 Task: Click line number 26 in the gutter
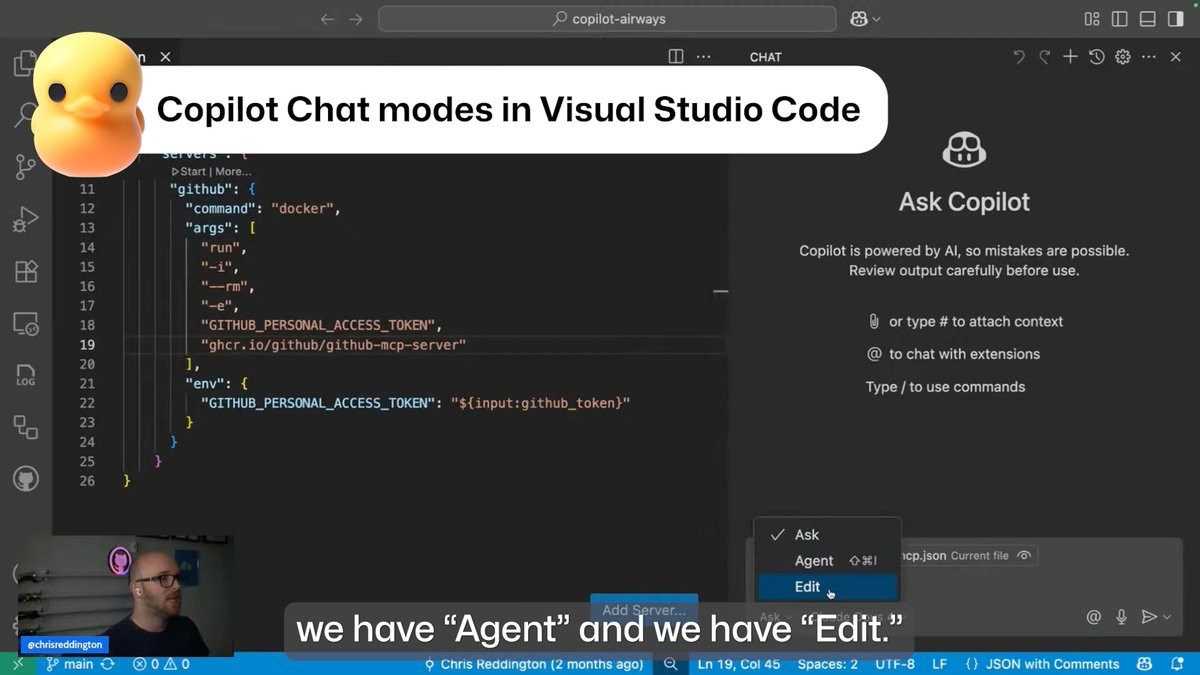(87, 481)
